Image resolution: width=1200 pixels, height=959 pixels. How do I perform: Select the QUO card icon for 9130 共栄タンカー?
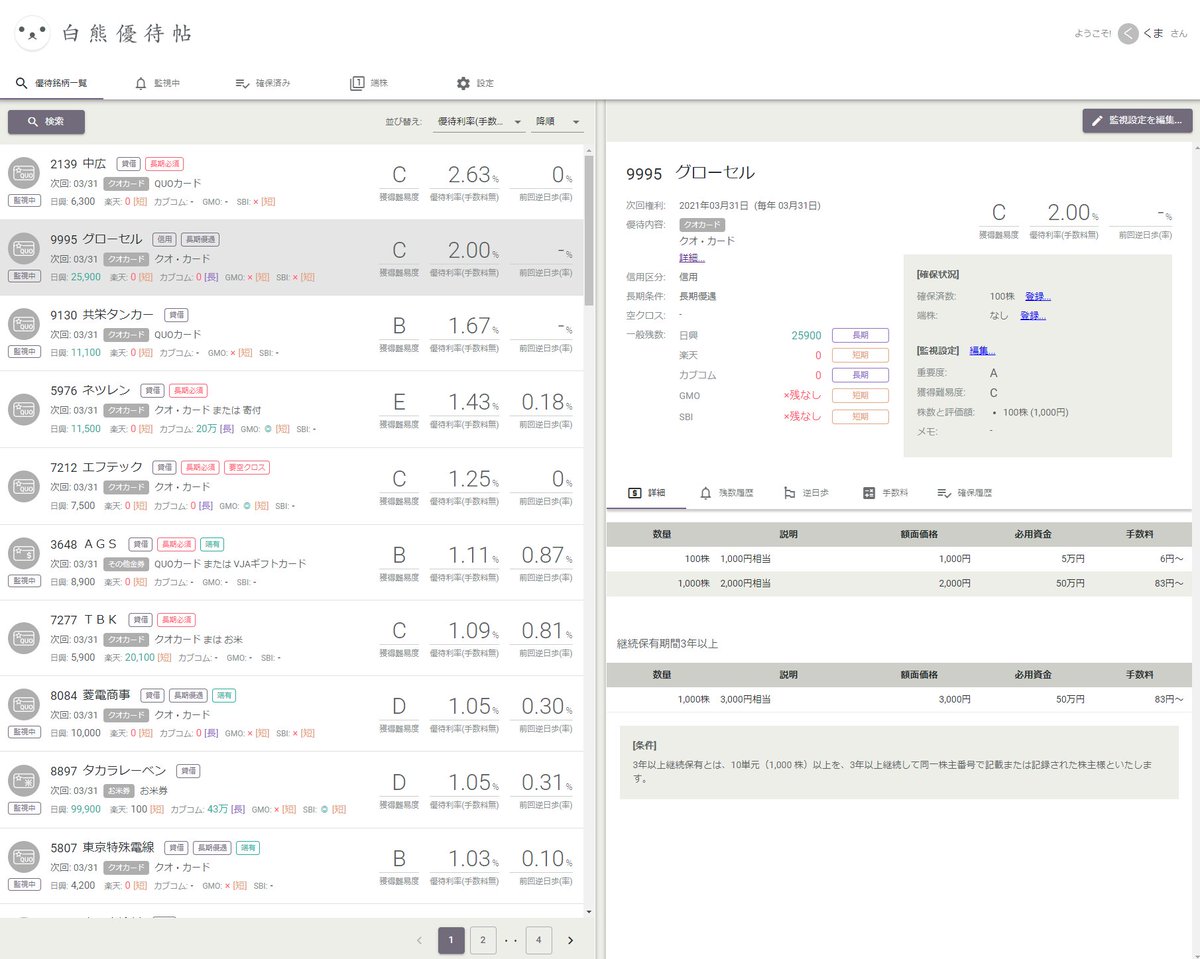pos(23,323)
